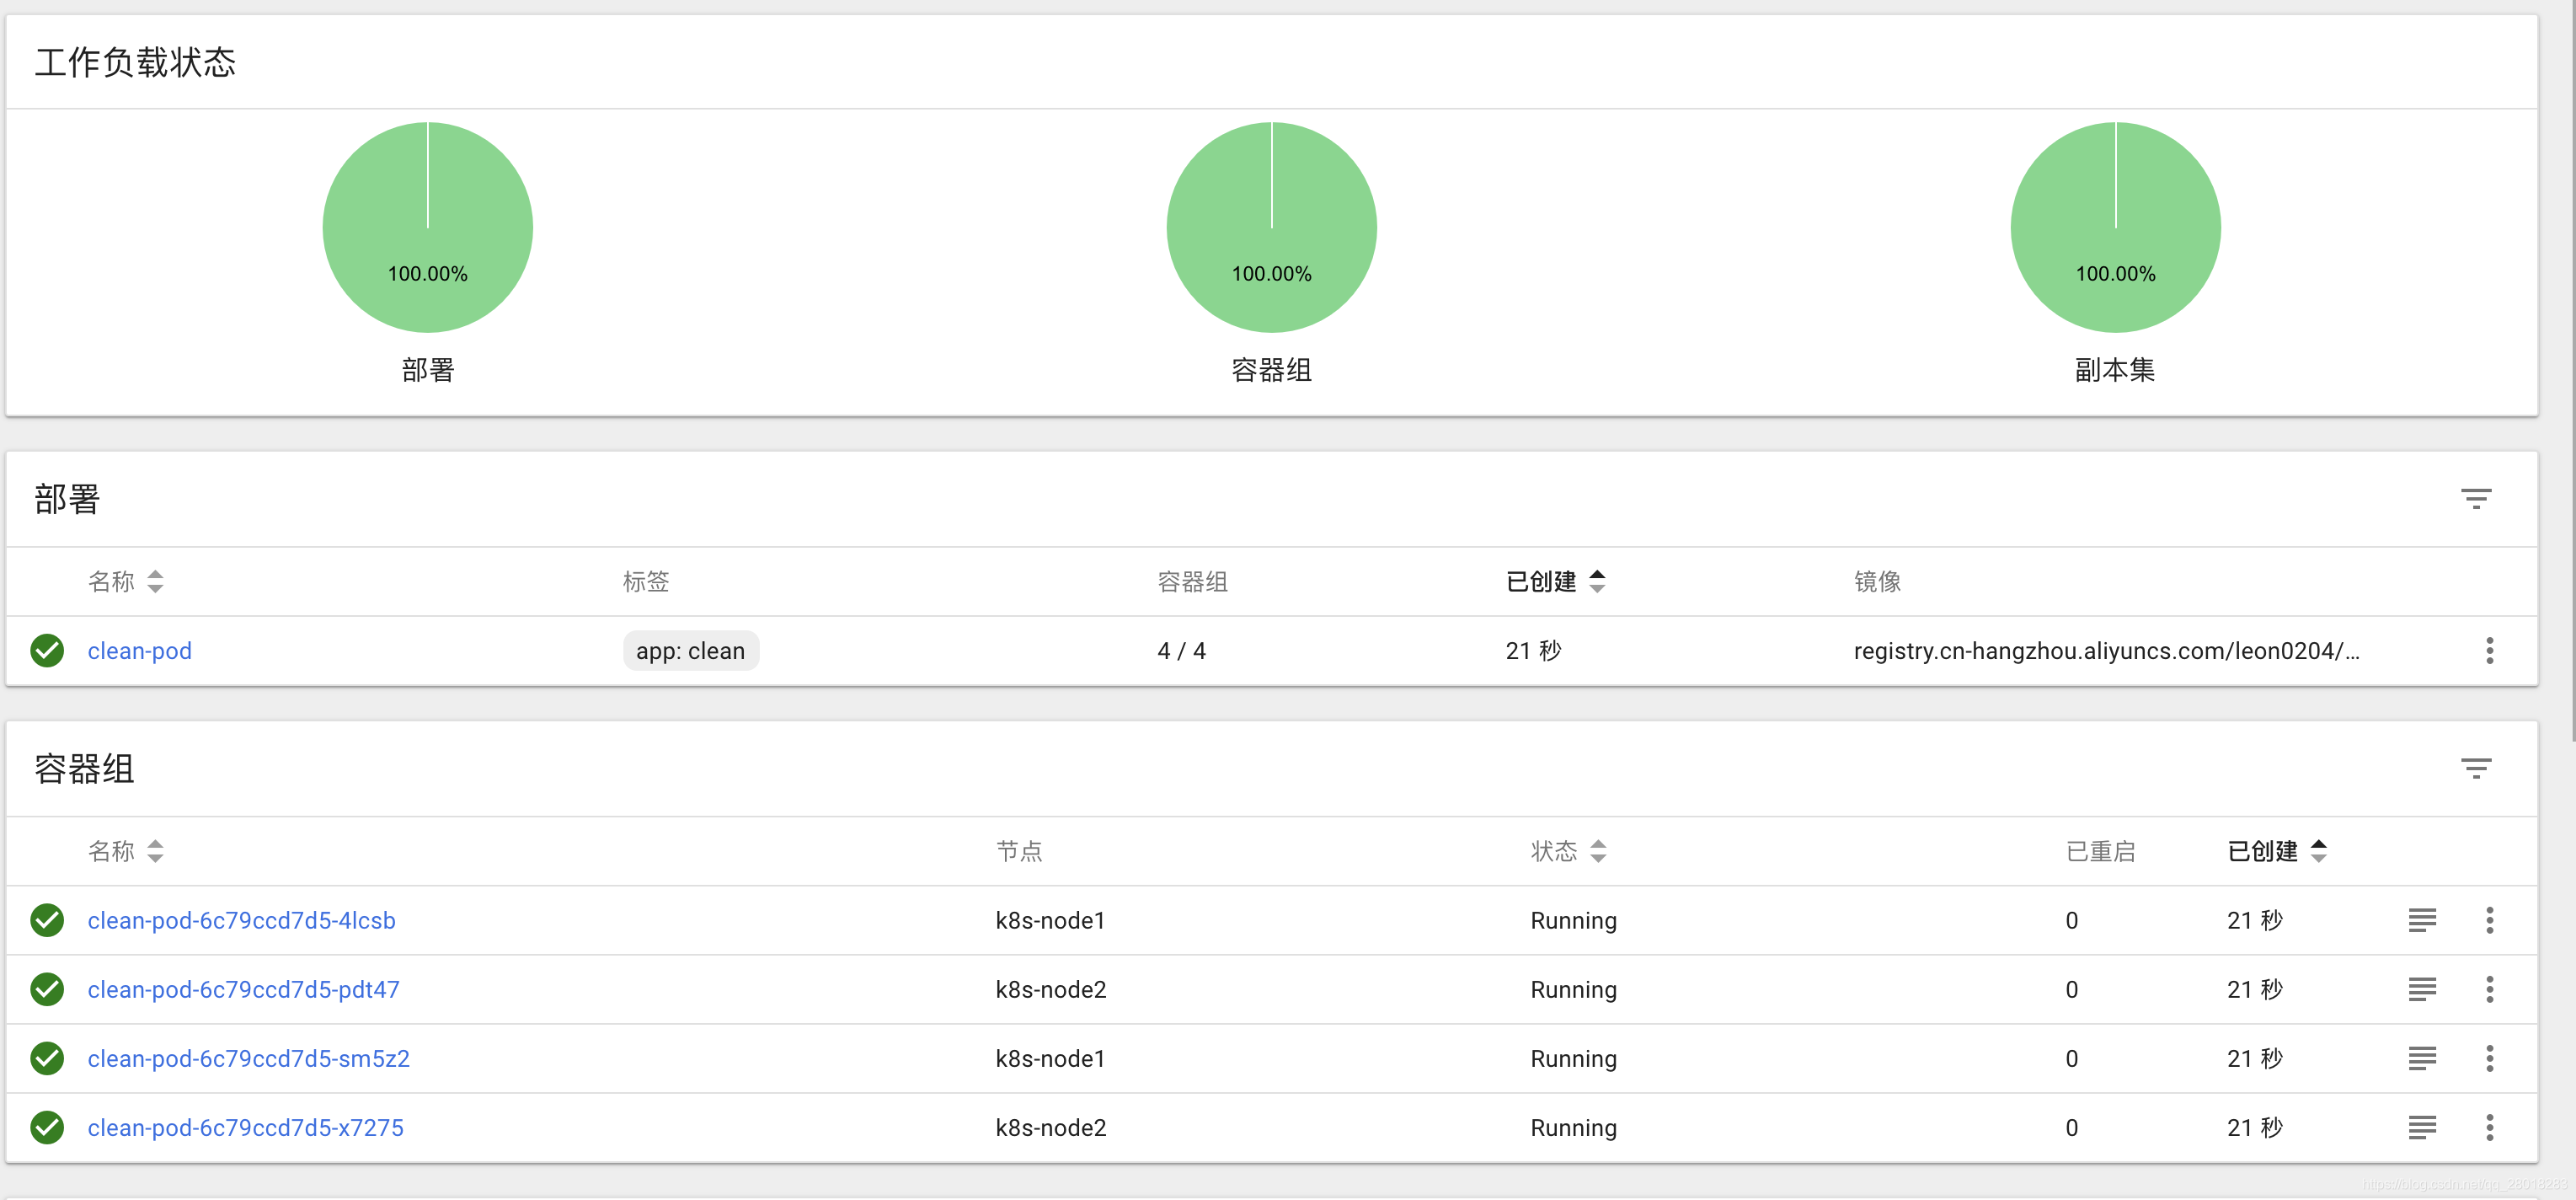
Task: Open the actions menu for clean-pod deployment
Action: [x=2489, y=651]
